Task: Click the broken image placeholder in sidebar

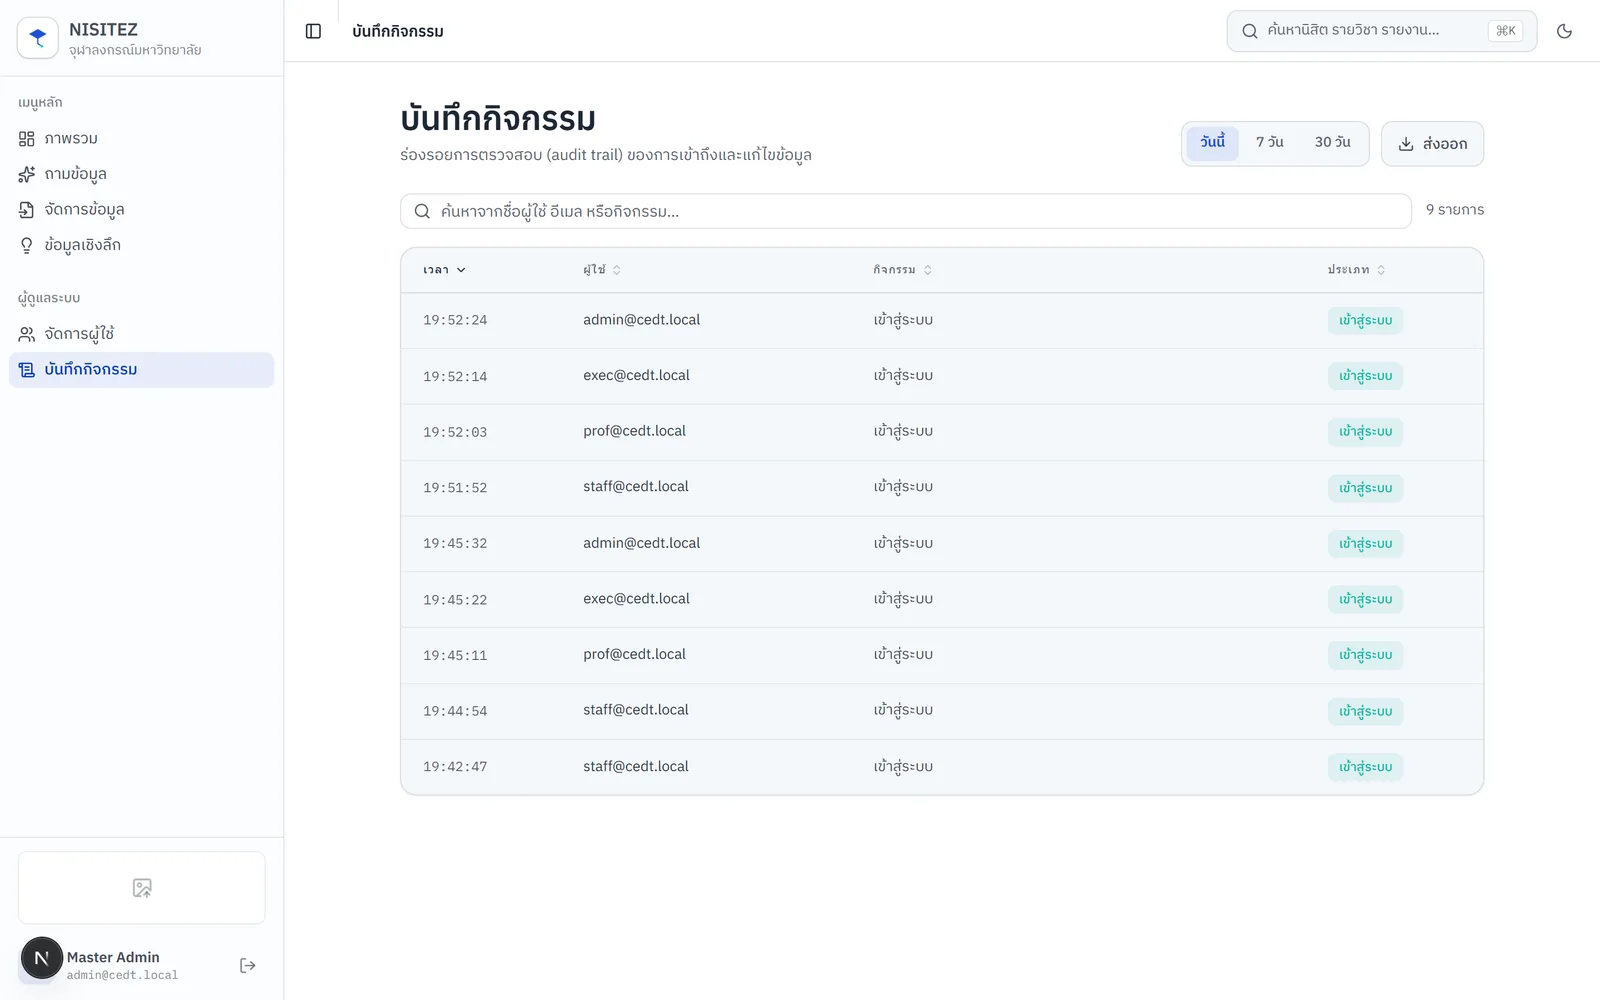Action: point(142,888)
